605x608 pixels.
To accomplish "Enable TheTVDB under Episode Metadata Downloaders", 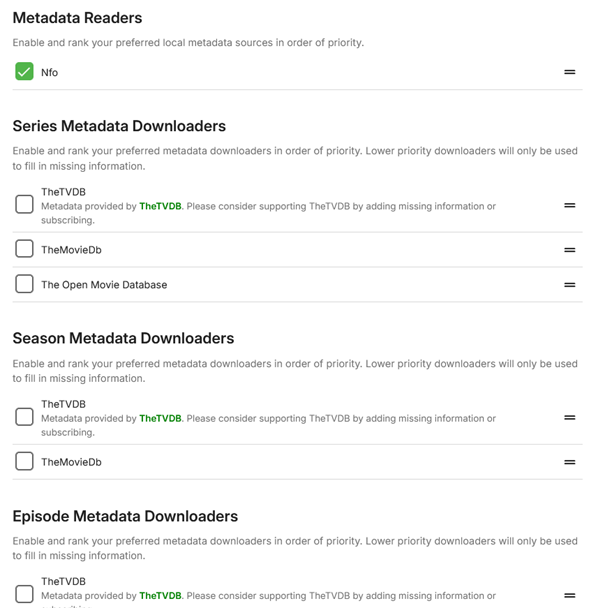I will point(24,595).
